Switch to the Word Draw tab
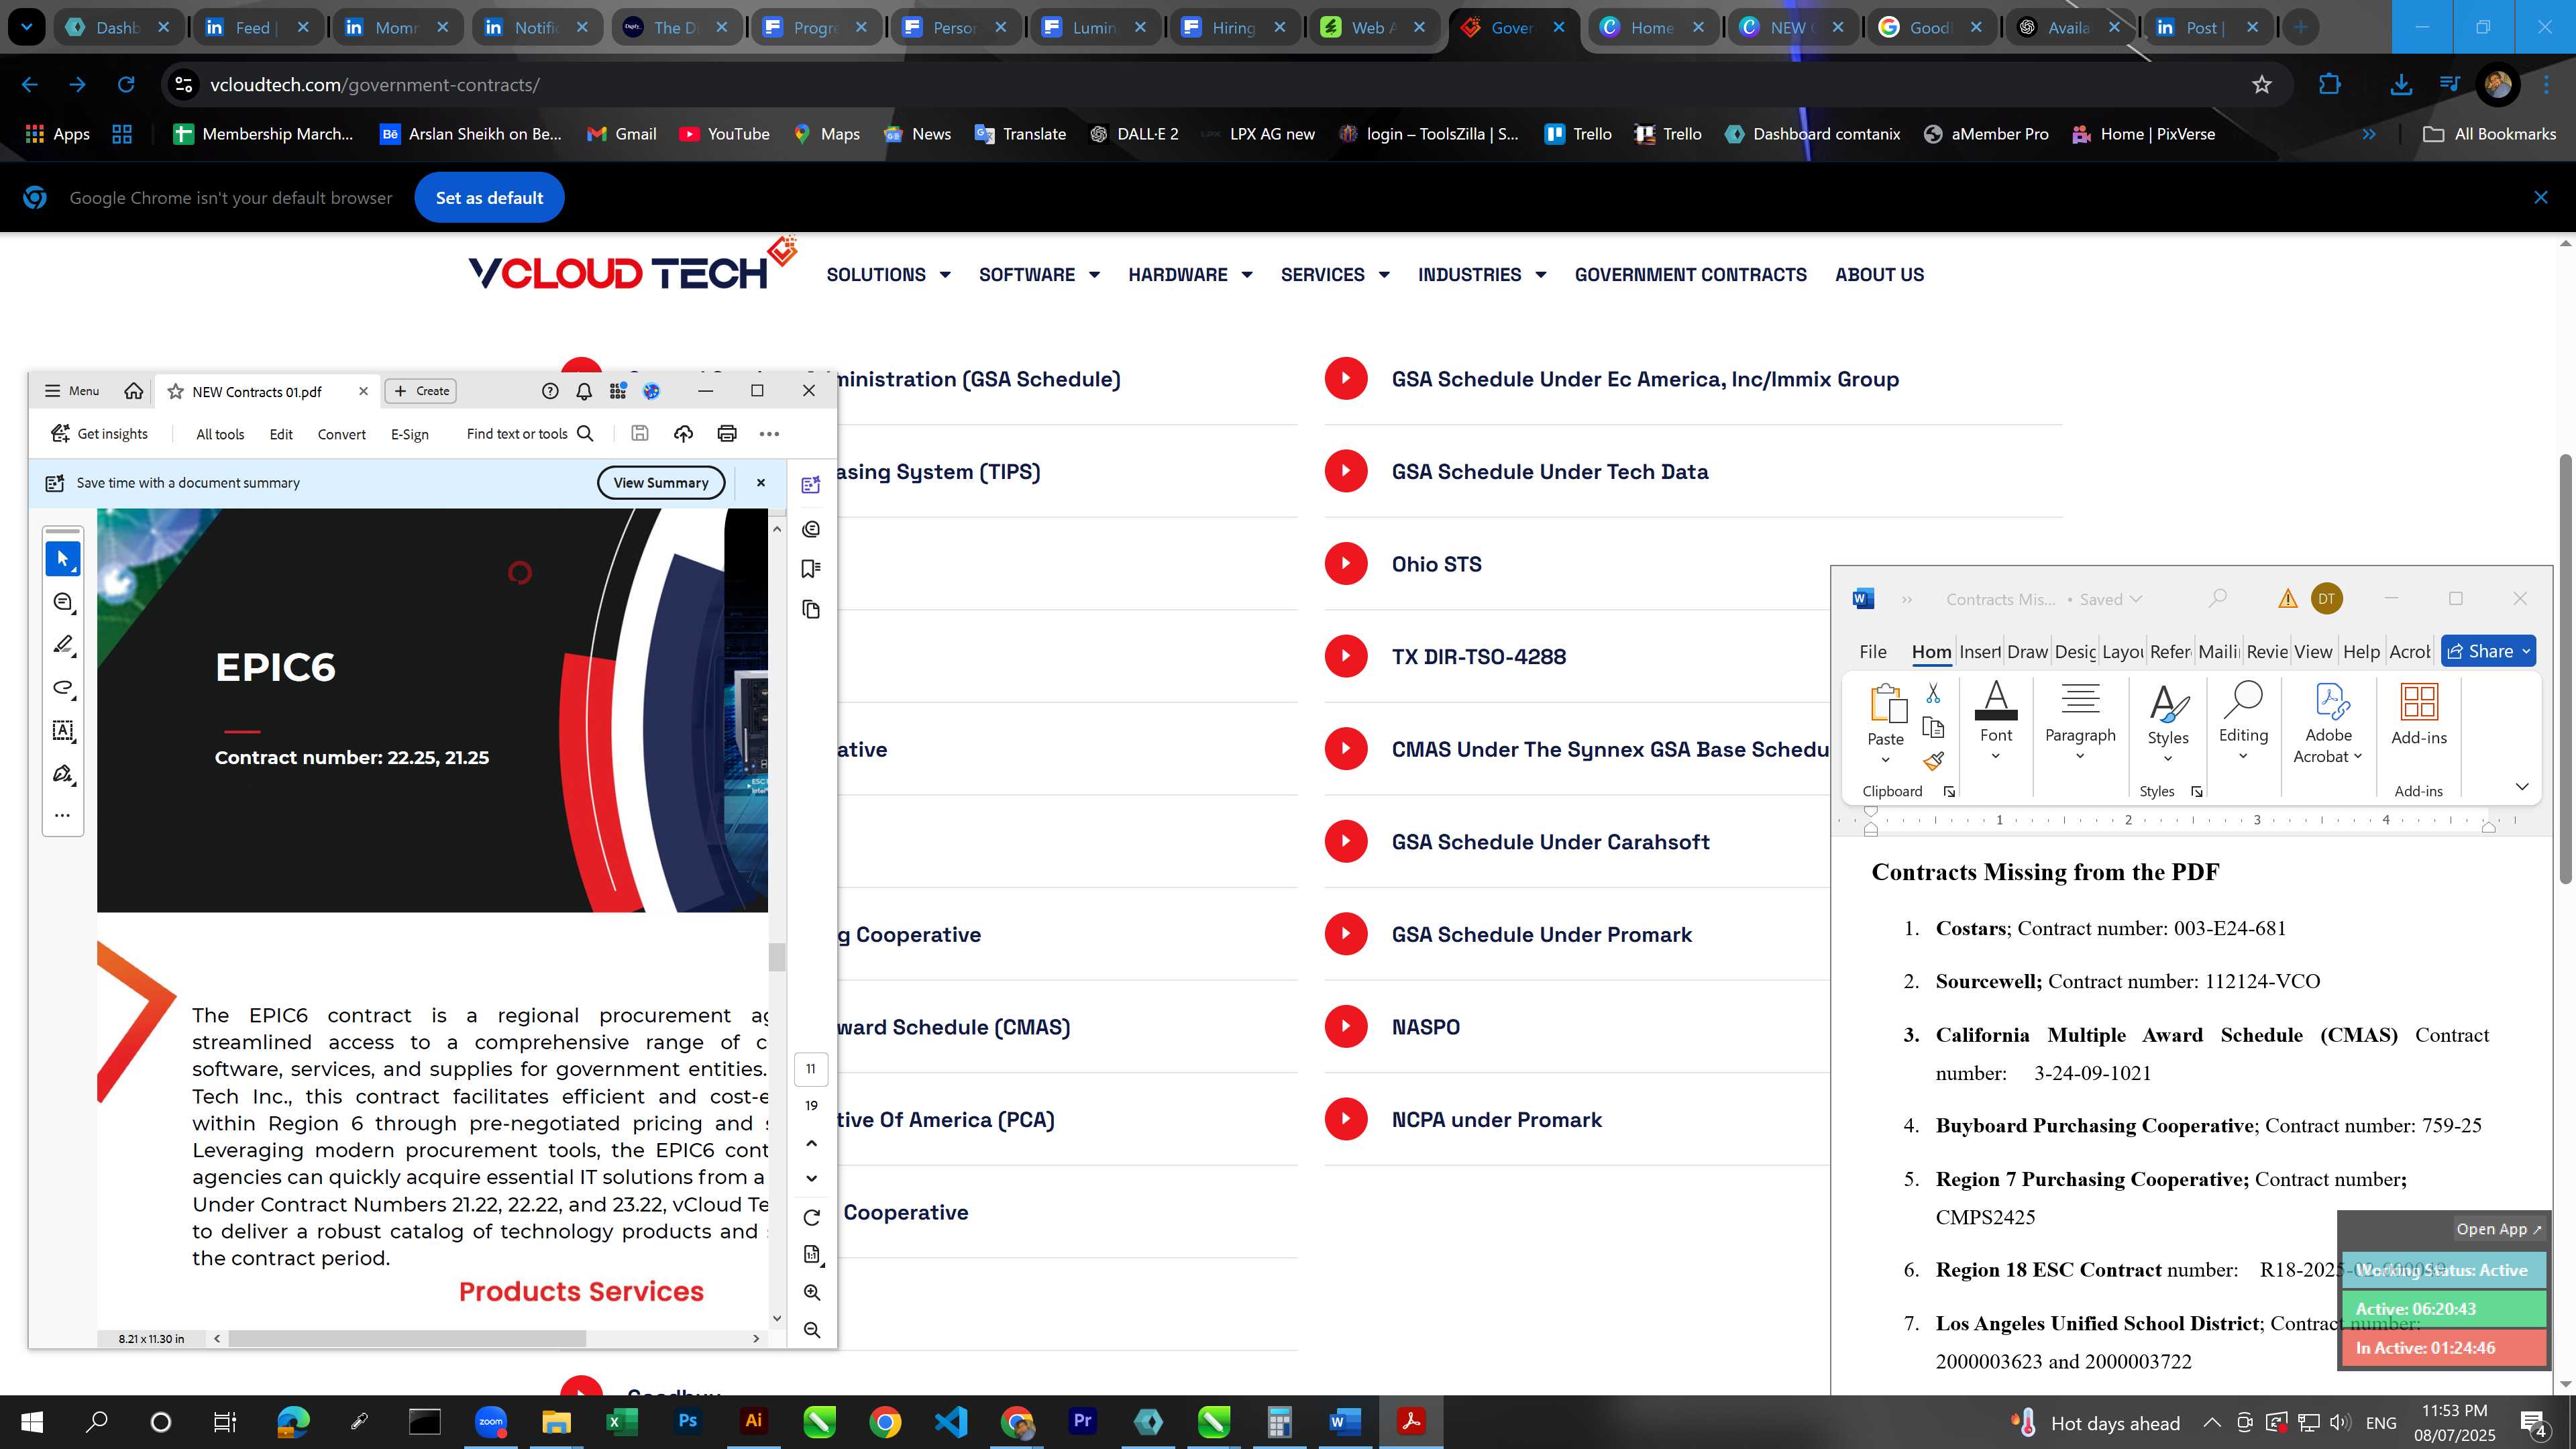This screenshot has height=1449, width=2576. tap(2027, 652)
